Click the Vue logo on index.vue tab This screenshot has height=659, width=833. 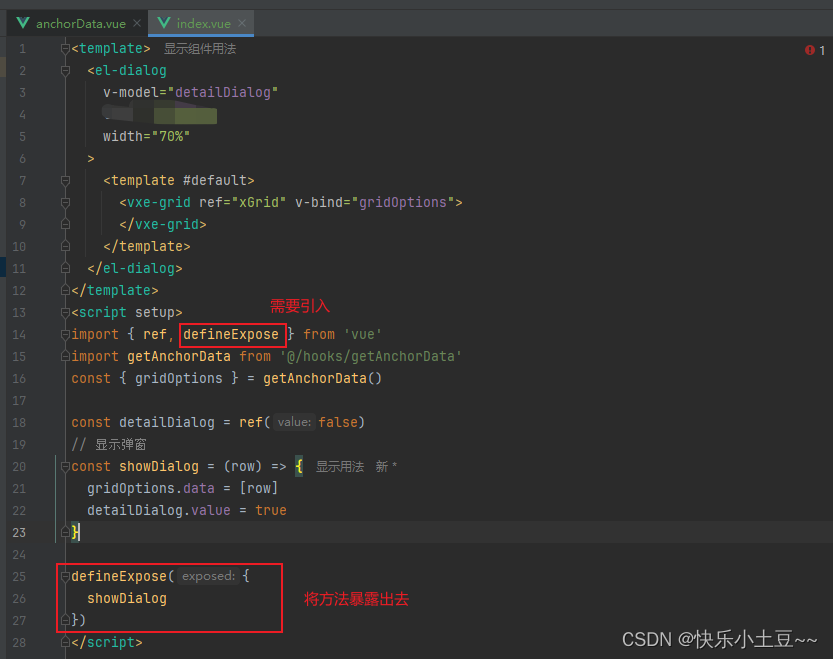click(164, 22)
